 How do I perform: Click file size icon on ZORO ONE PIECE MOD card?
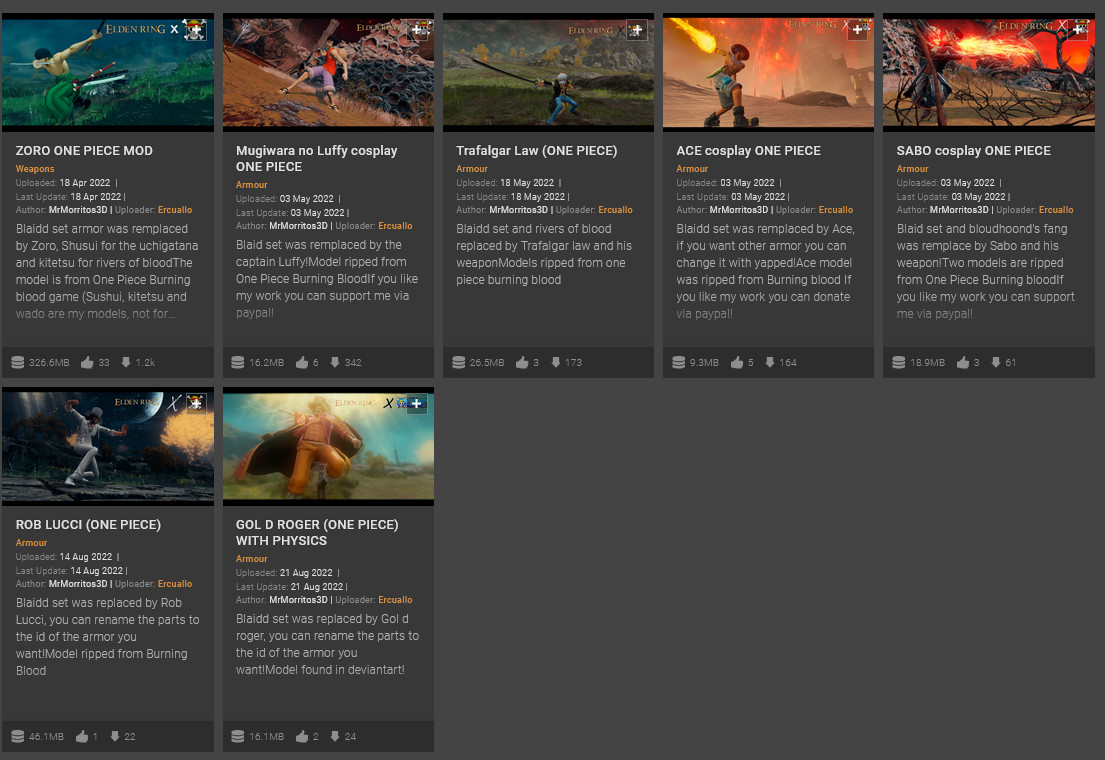(18, 362)
